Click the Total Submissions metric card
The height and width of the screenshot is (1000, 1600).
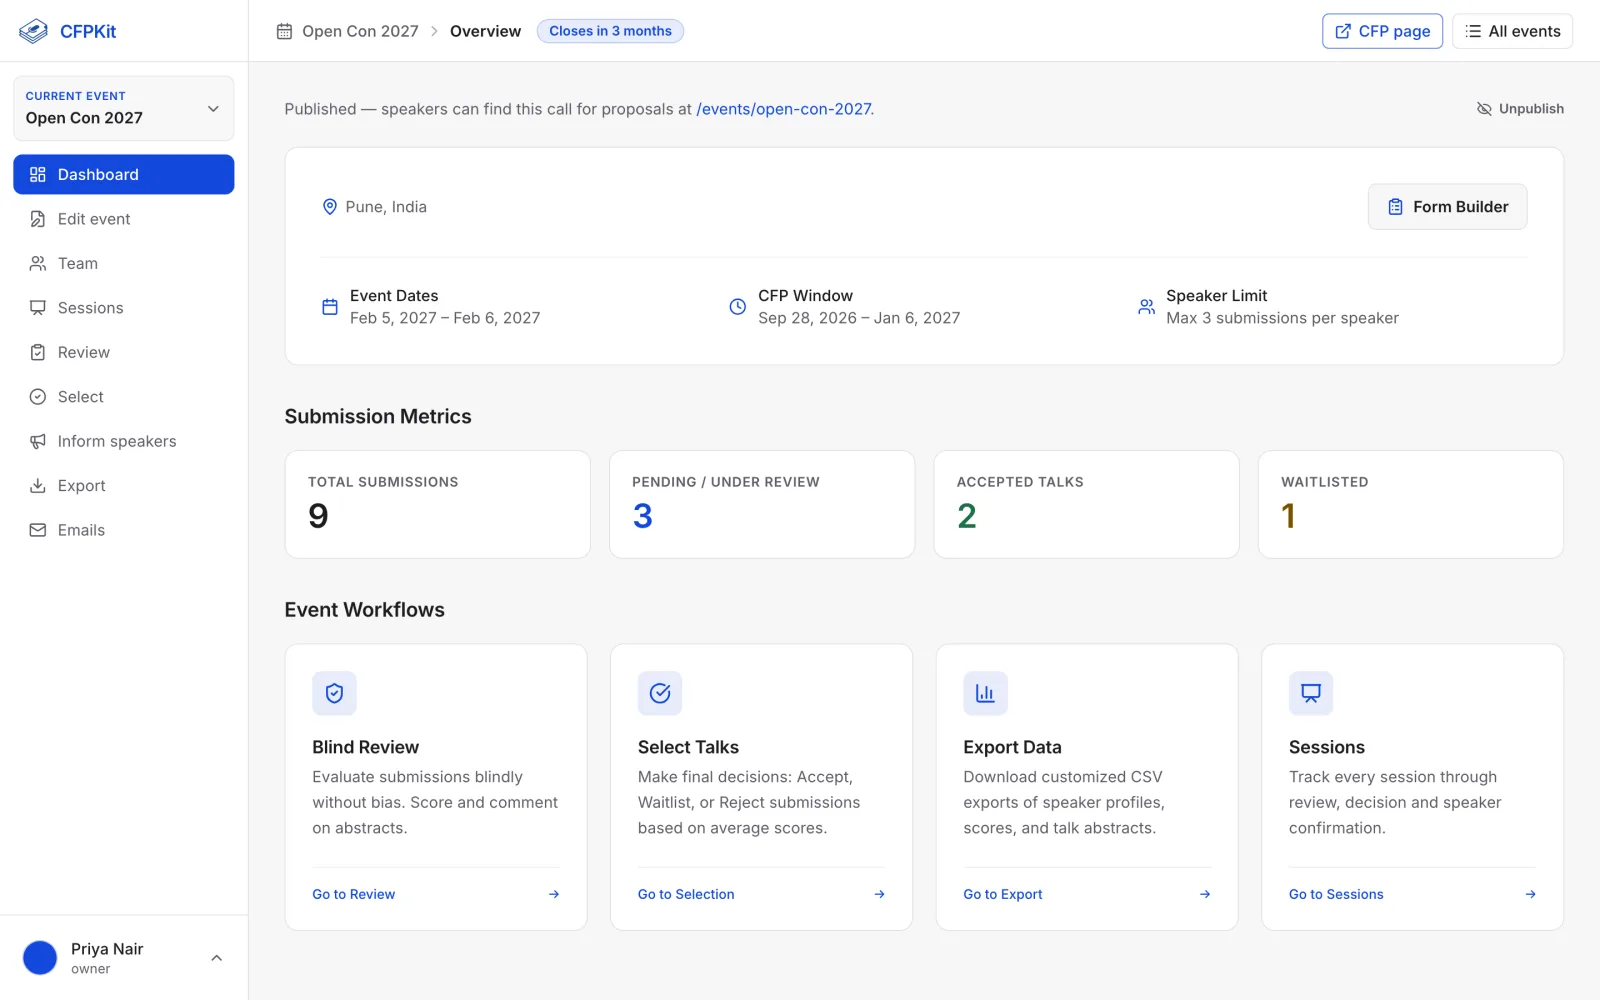(x=438, y=504)
